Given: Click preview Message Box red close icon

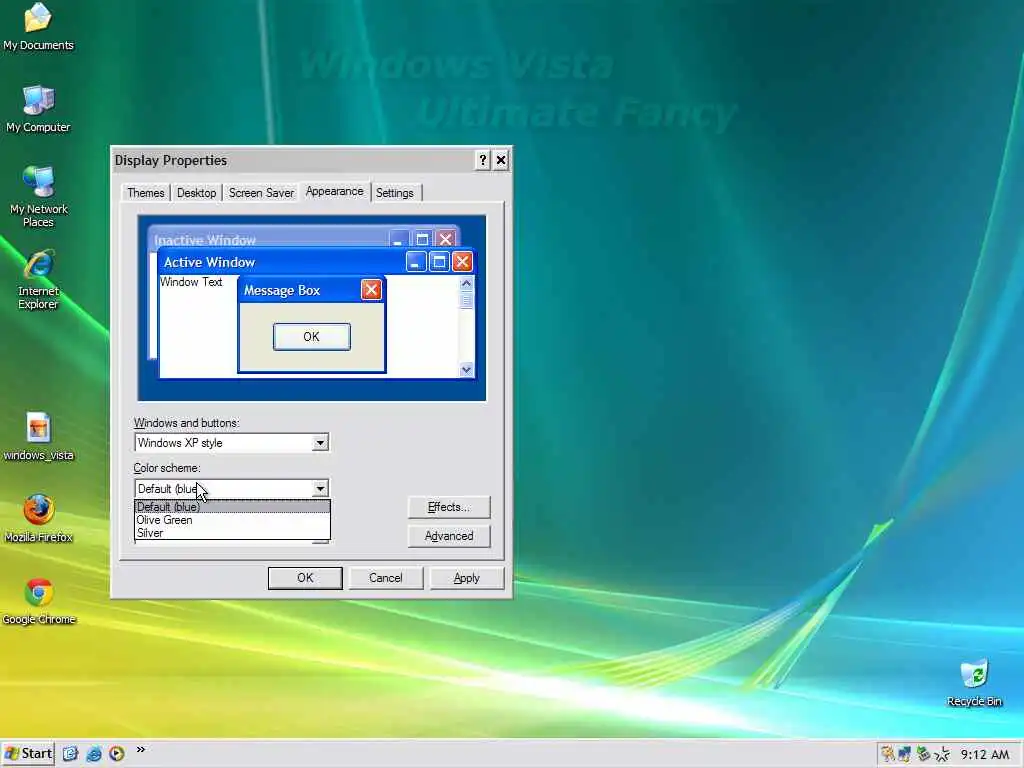Looking at the screenshot, I should coord(371,290).
